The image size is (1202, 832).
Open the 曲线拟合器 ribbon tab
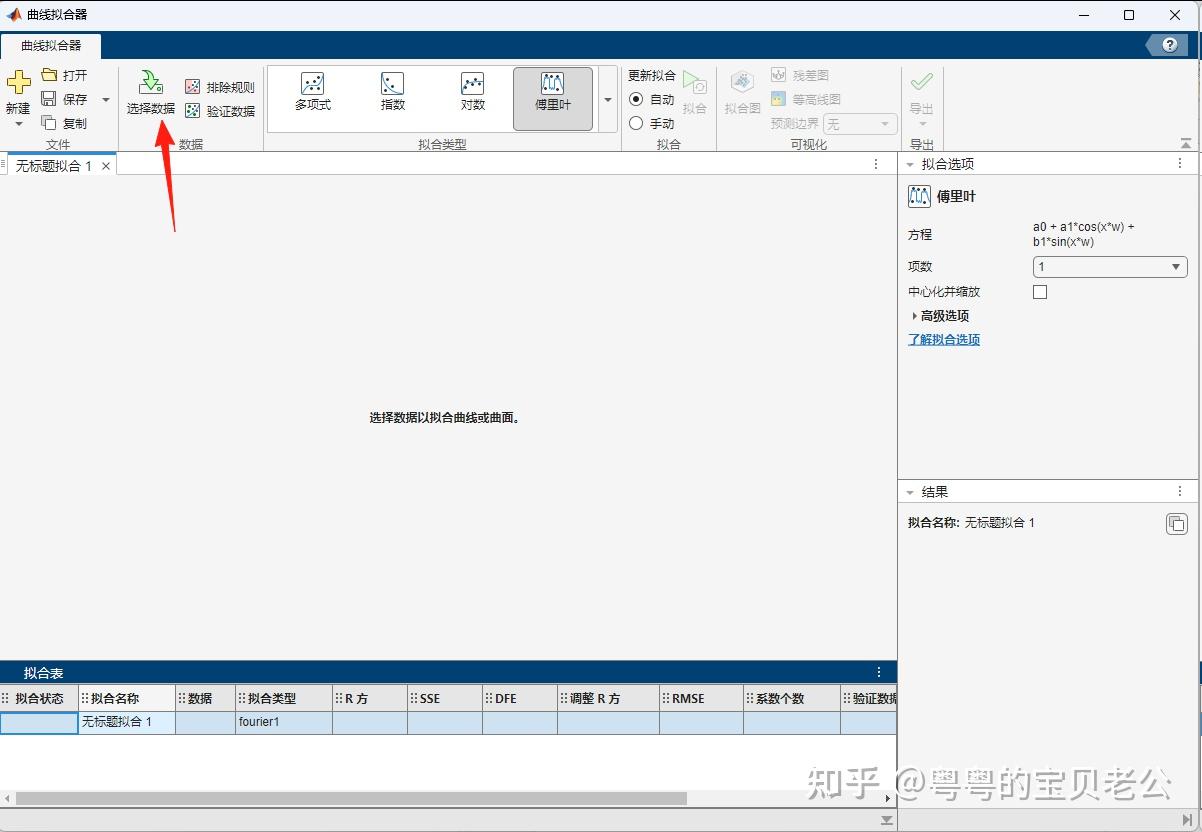48,46
